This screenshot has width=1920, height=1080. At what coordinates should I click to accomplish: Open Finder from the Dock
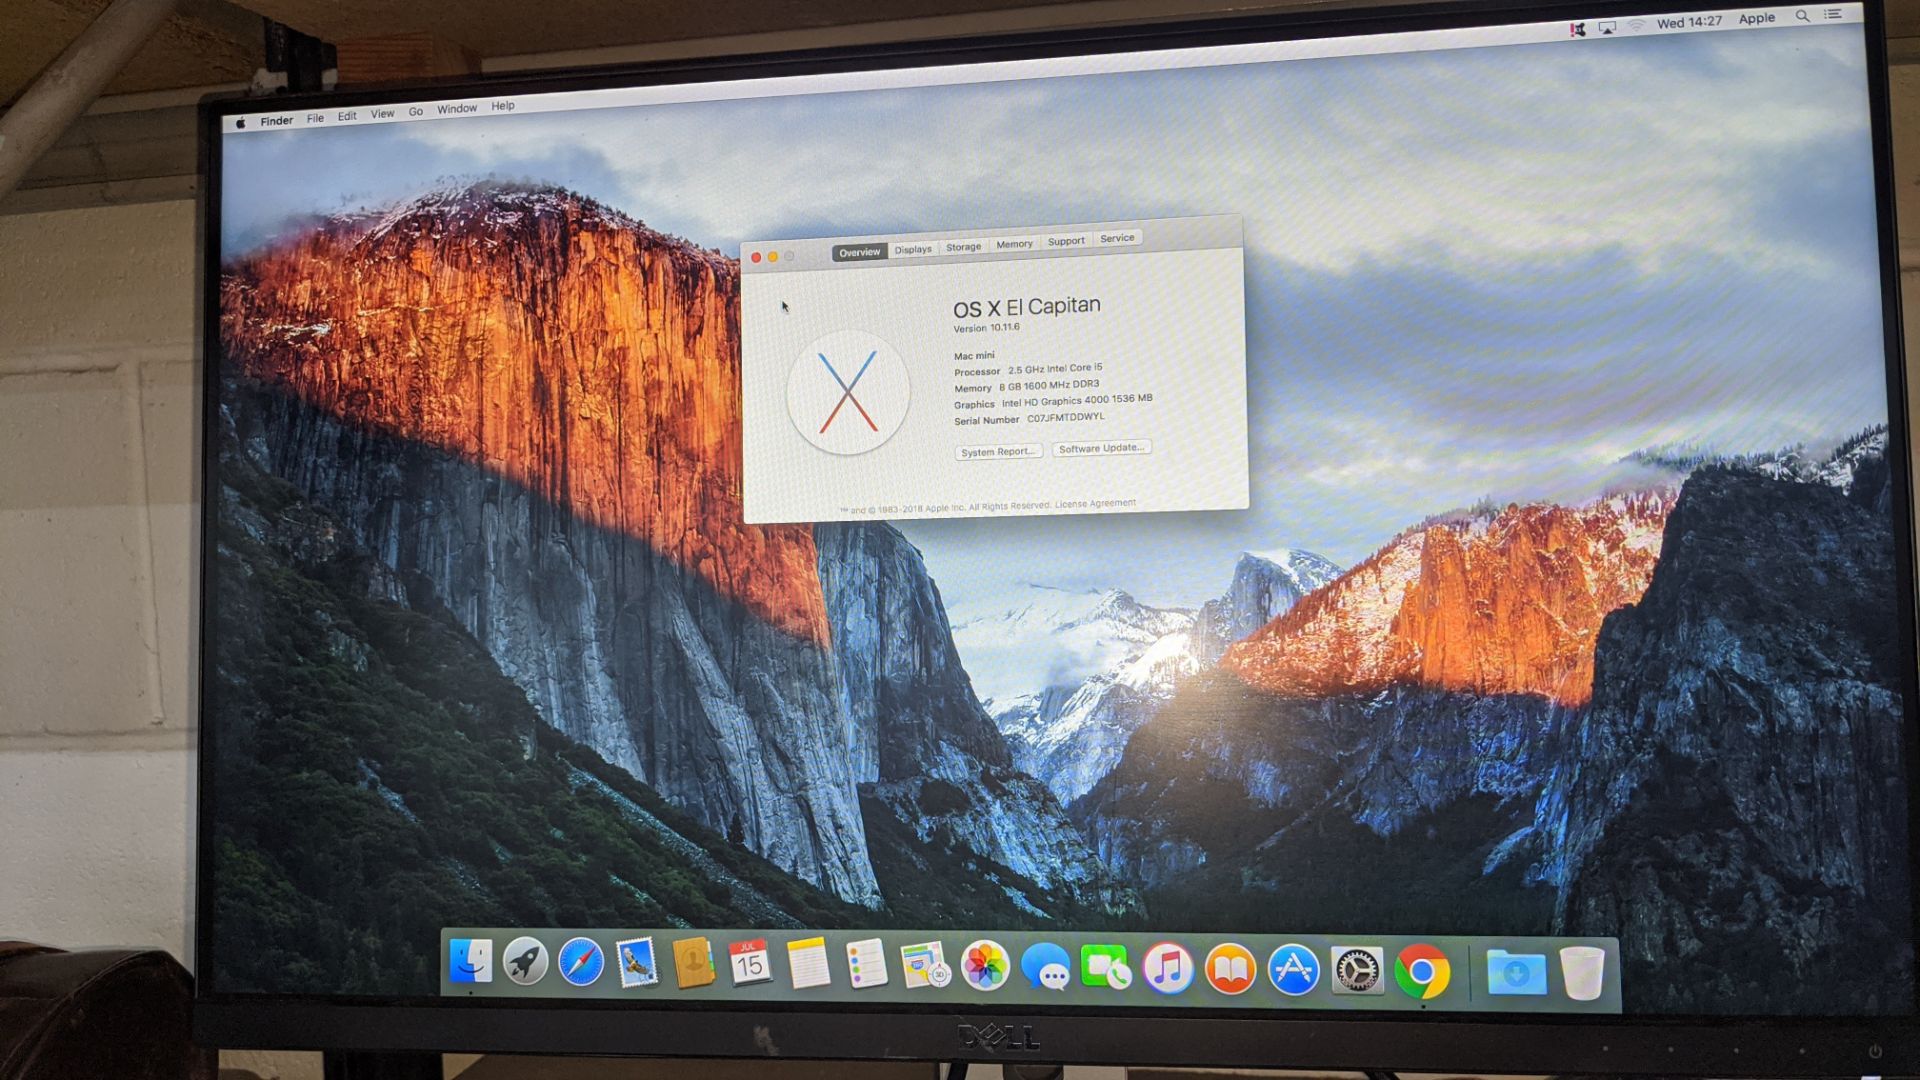pos(470,962)
